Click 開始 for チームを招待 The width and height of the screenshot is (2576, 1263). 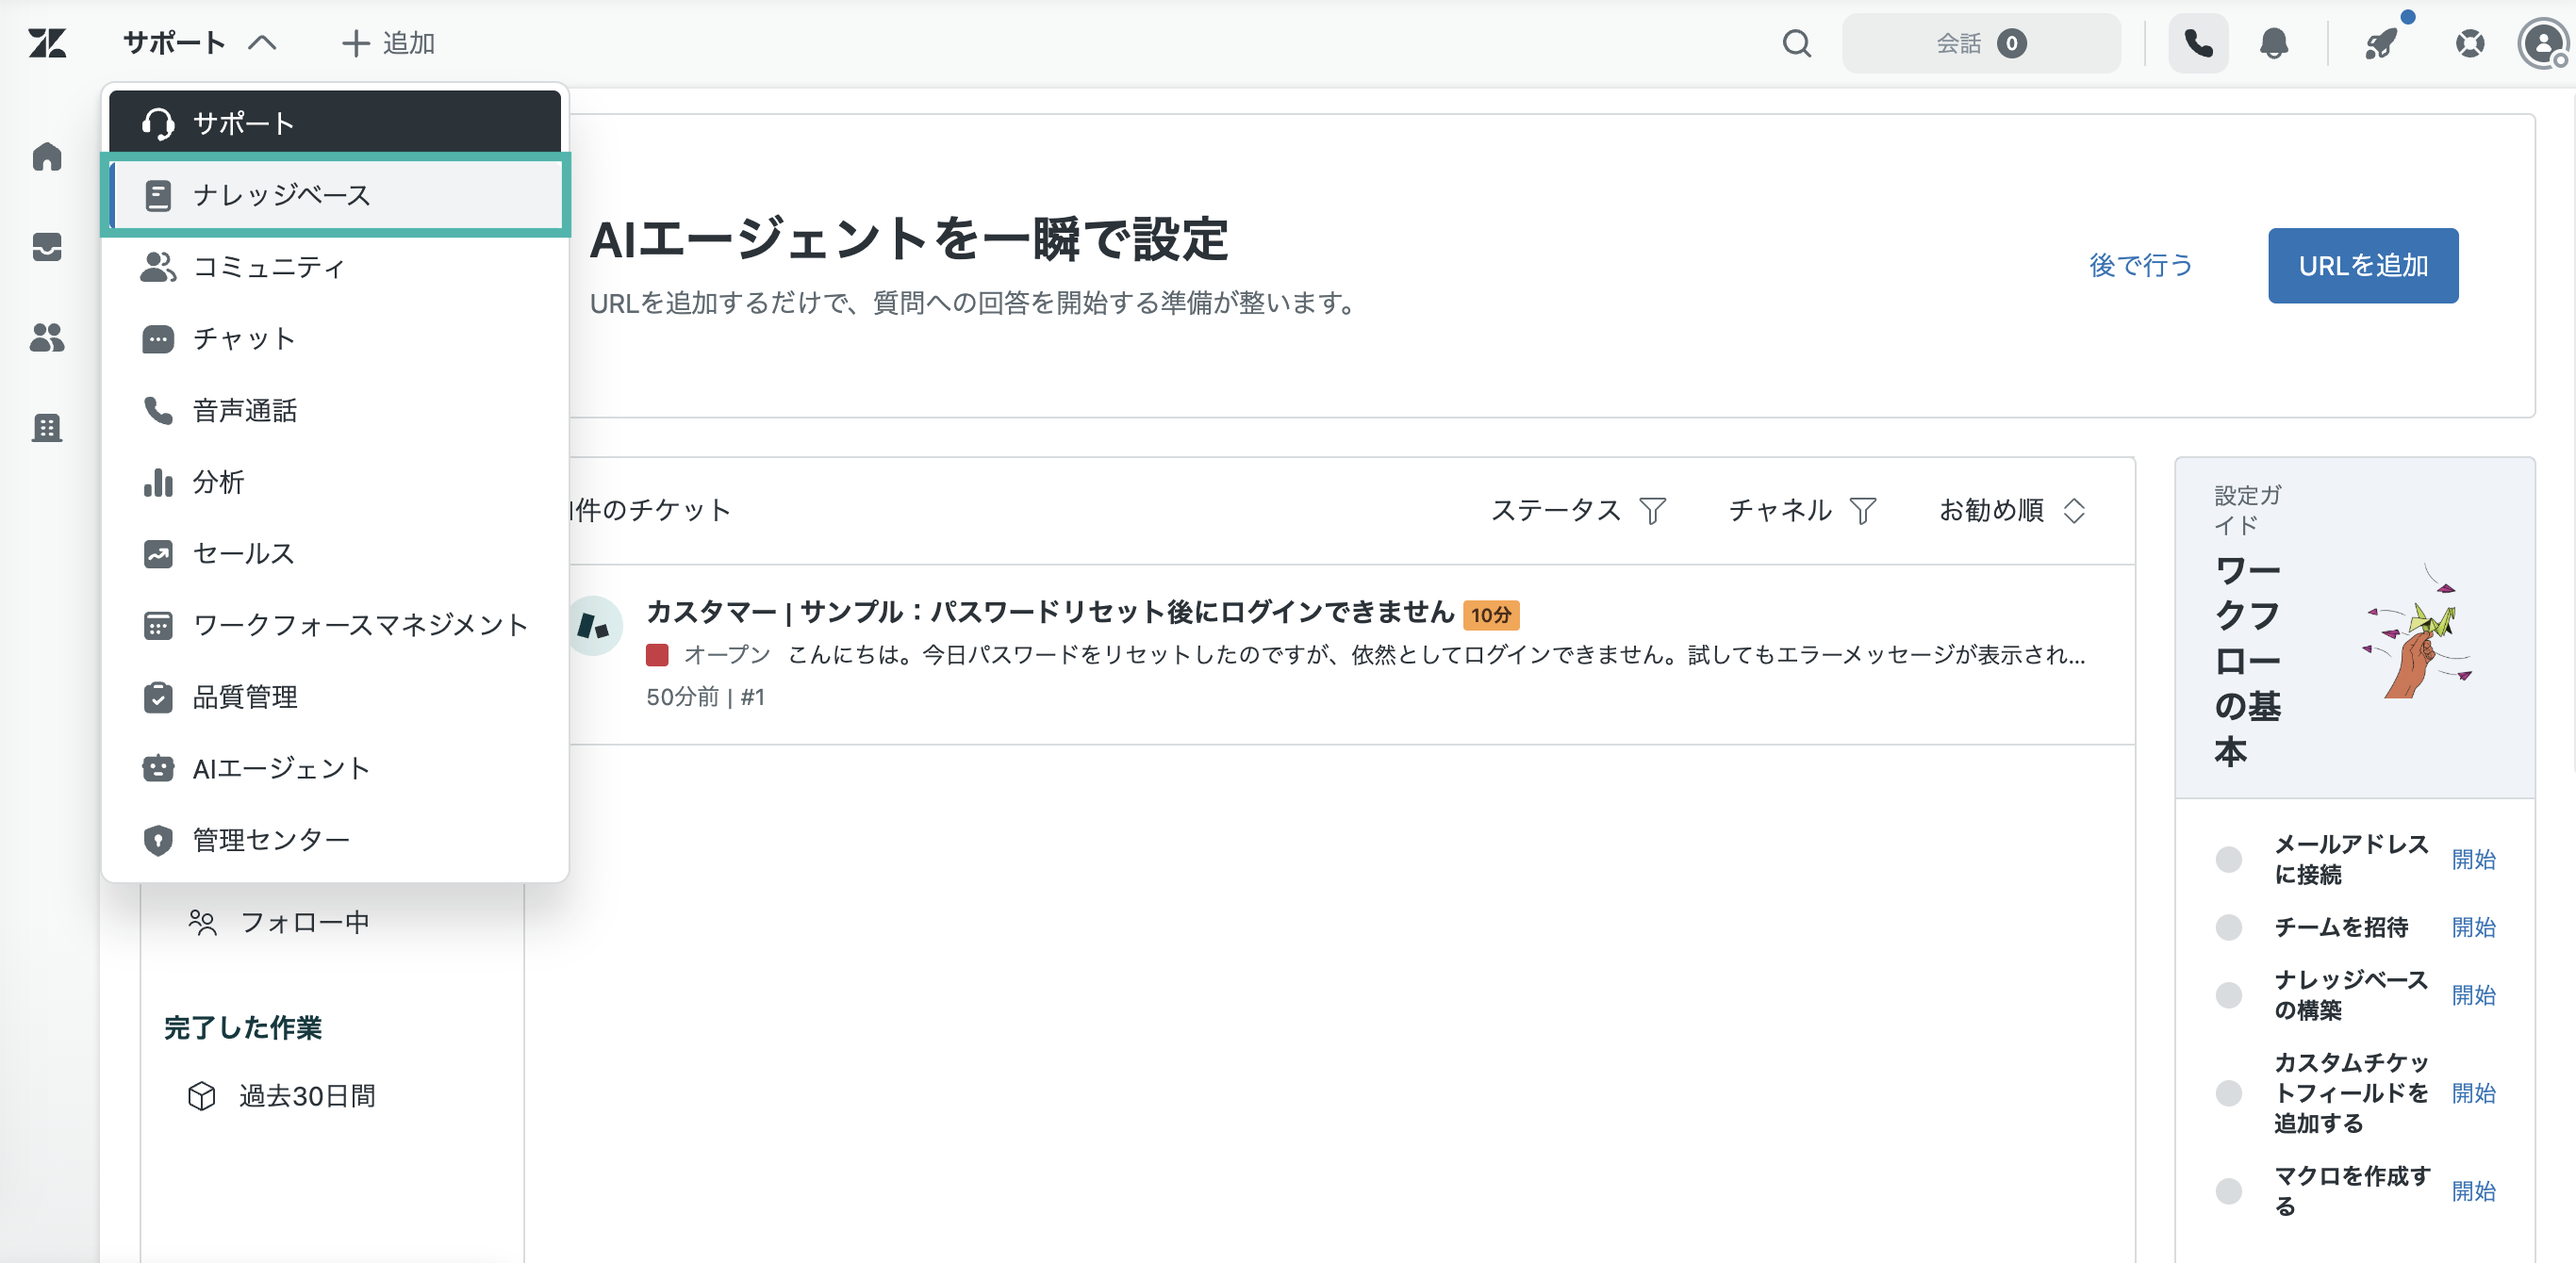pos(2473,927)
